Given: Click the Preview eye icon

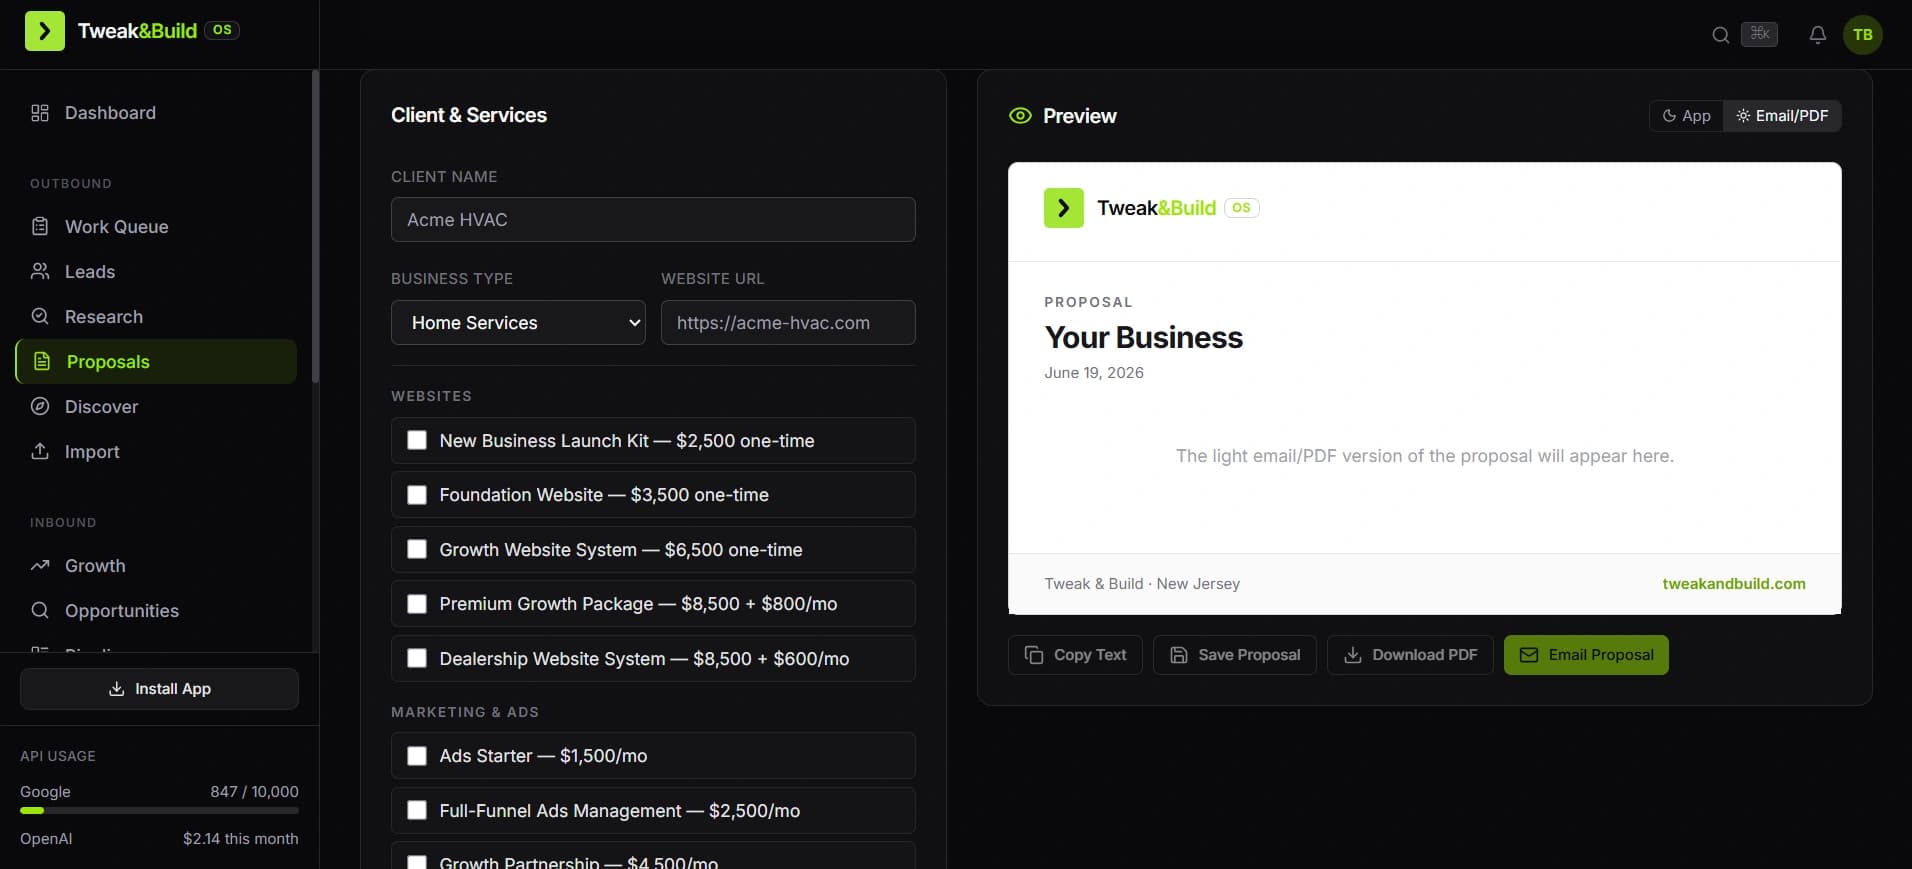Looking at the screenshot, I should pos(1020,116).
